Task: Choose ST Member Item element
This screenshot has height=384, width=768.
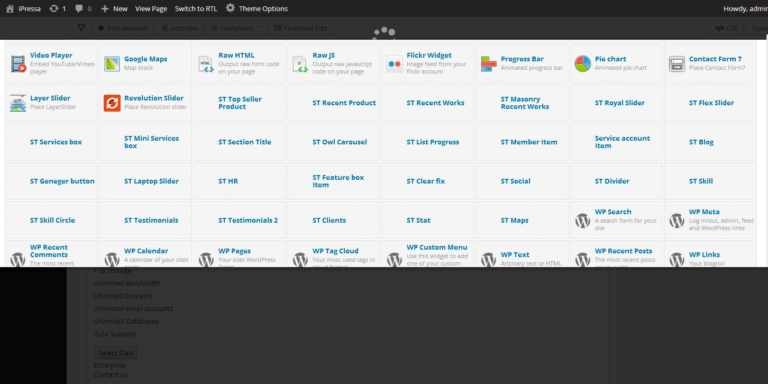Action: click(x=522, y=142)
